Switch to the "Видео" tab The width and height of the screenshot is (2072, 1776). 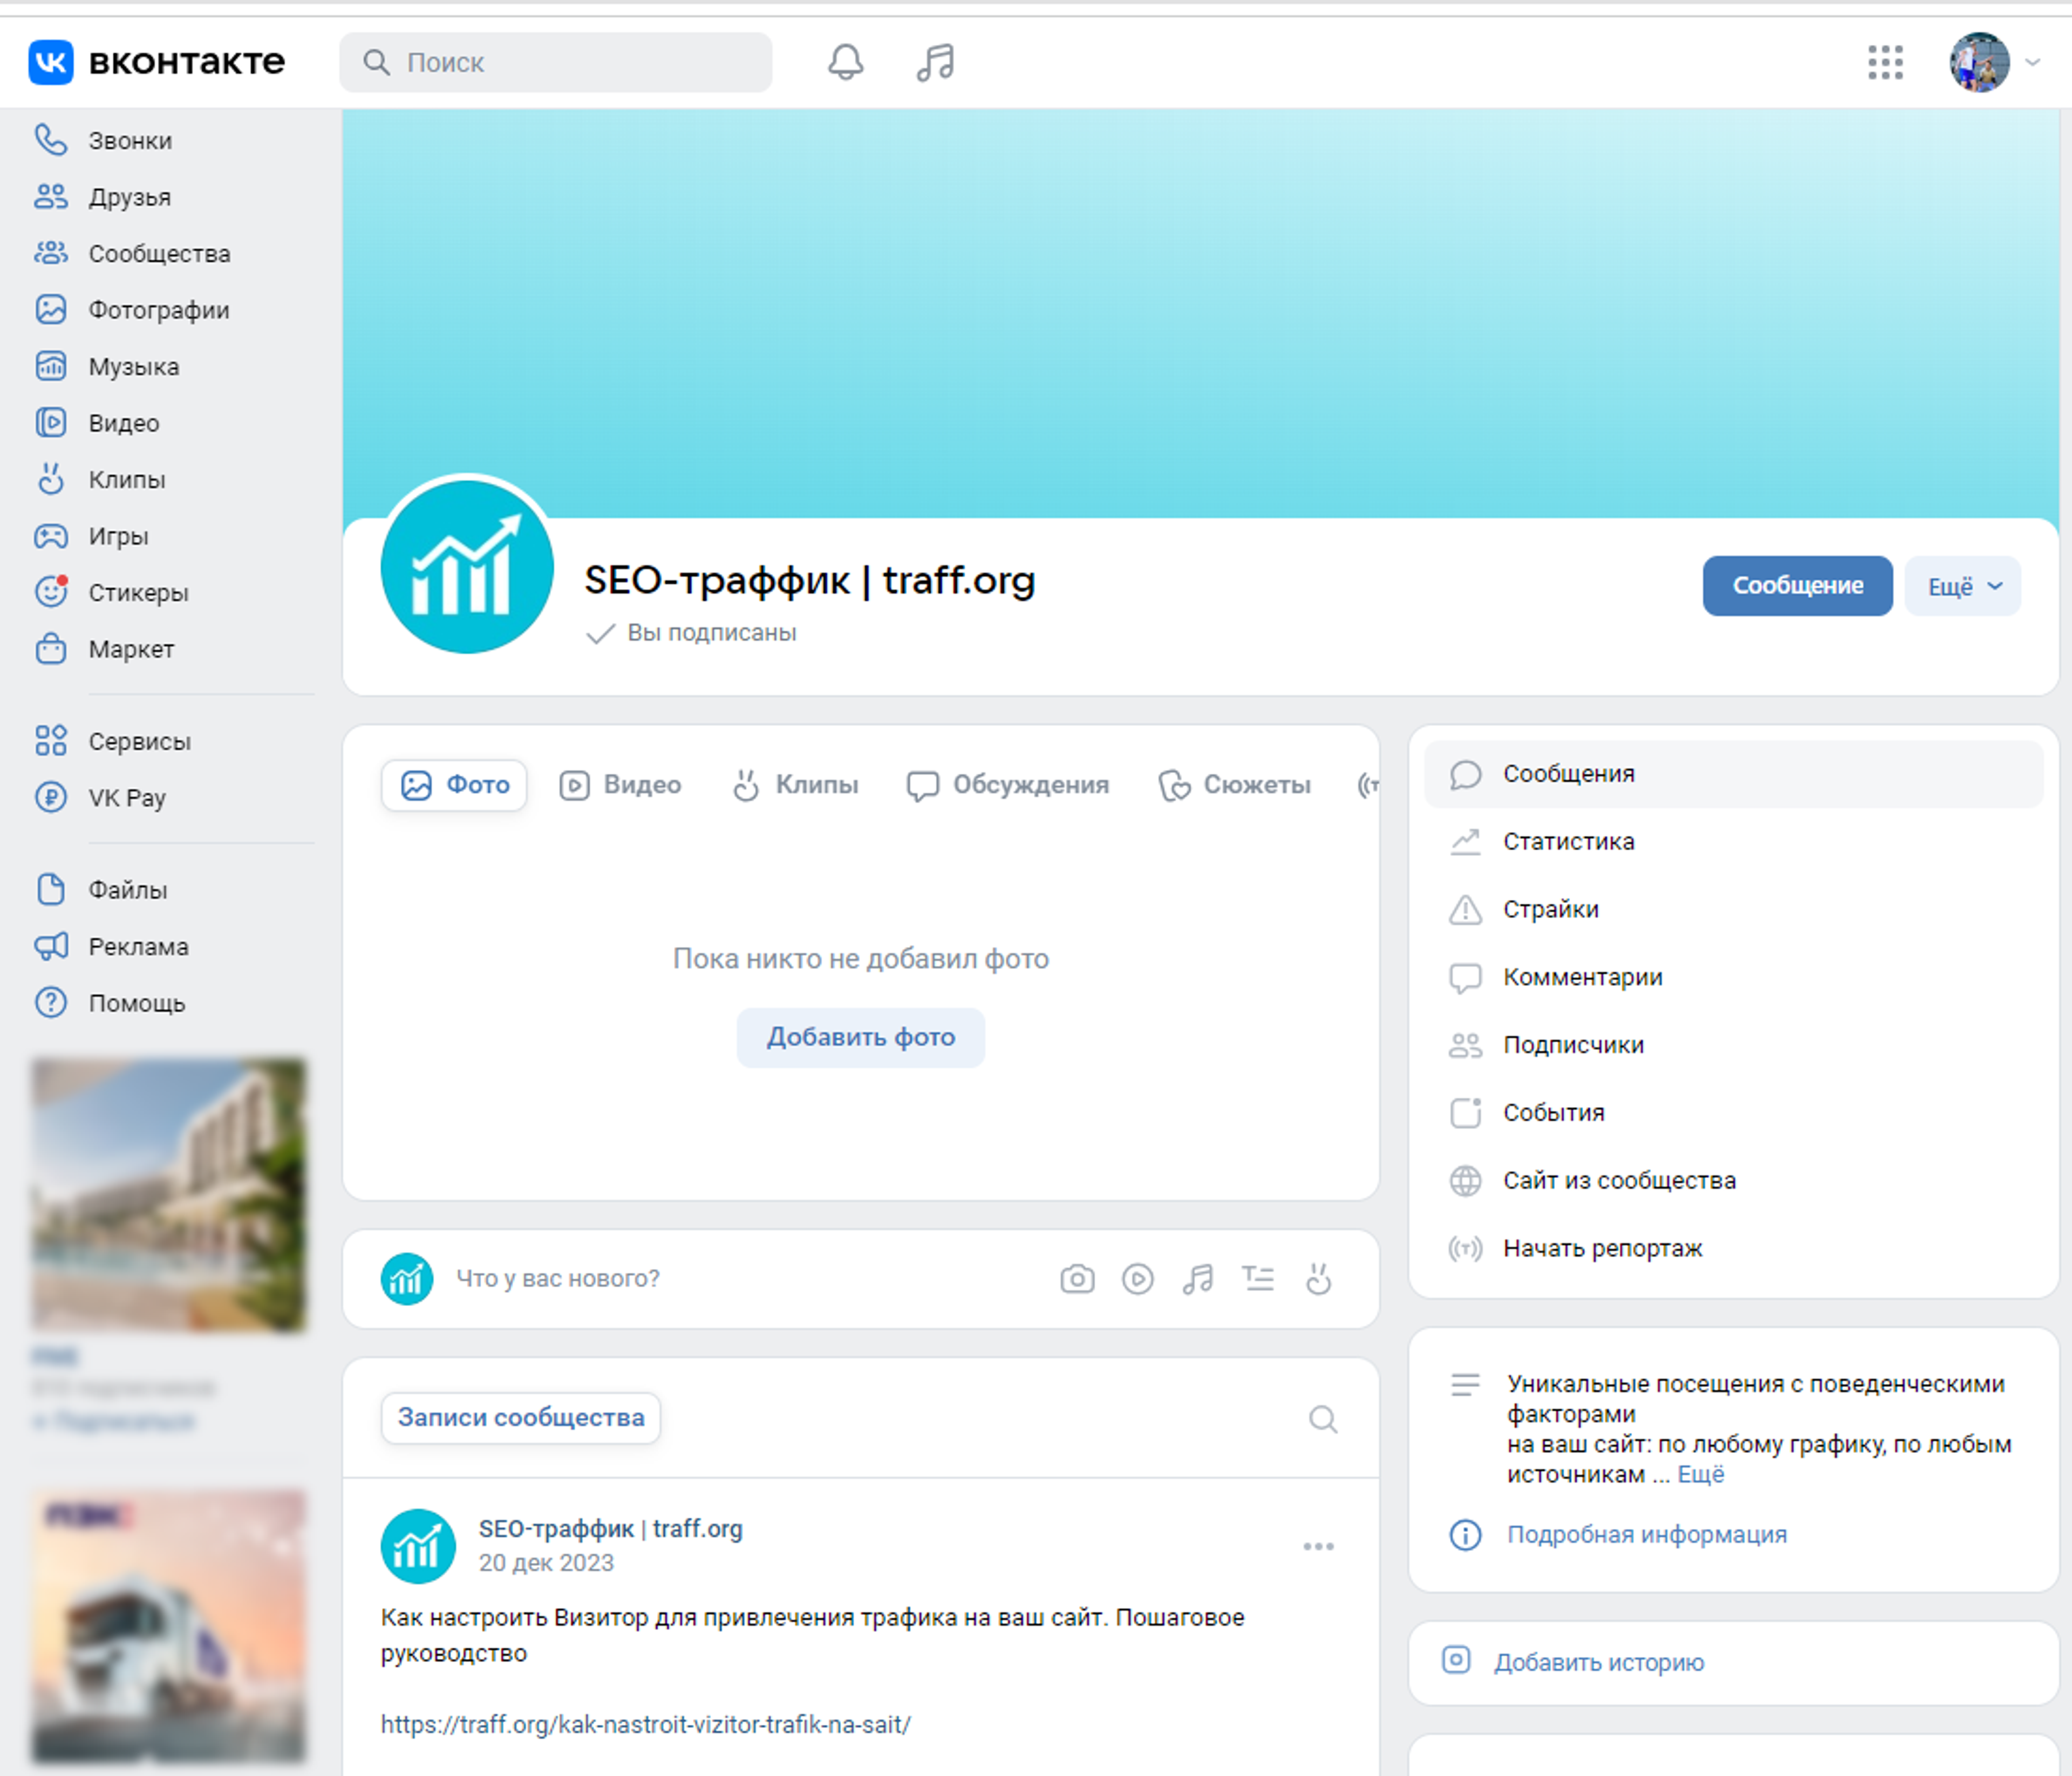click(x=621, y=784)
